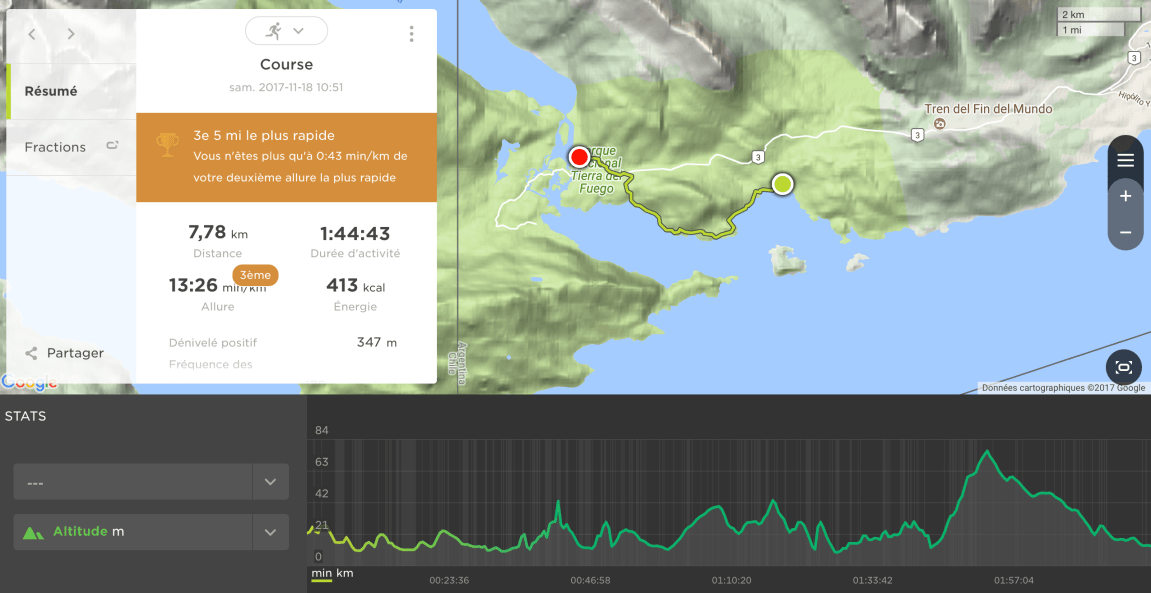Image resolution: width=1151 pixels, height=593 pixels.
Task: Click the recenter map view button
Action: [x=1123, y=367]
